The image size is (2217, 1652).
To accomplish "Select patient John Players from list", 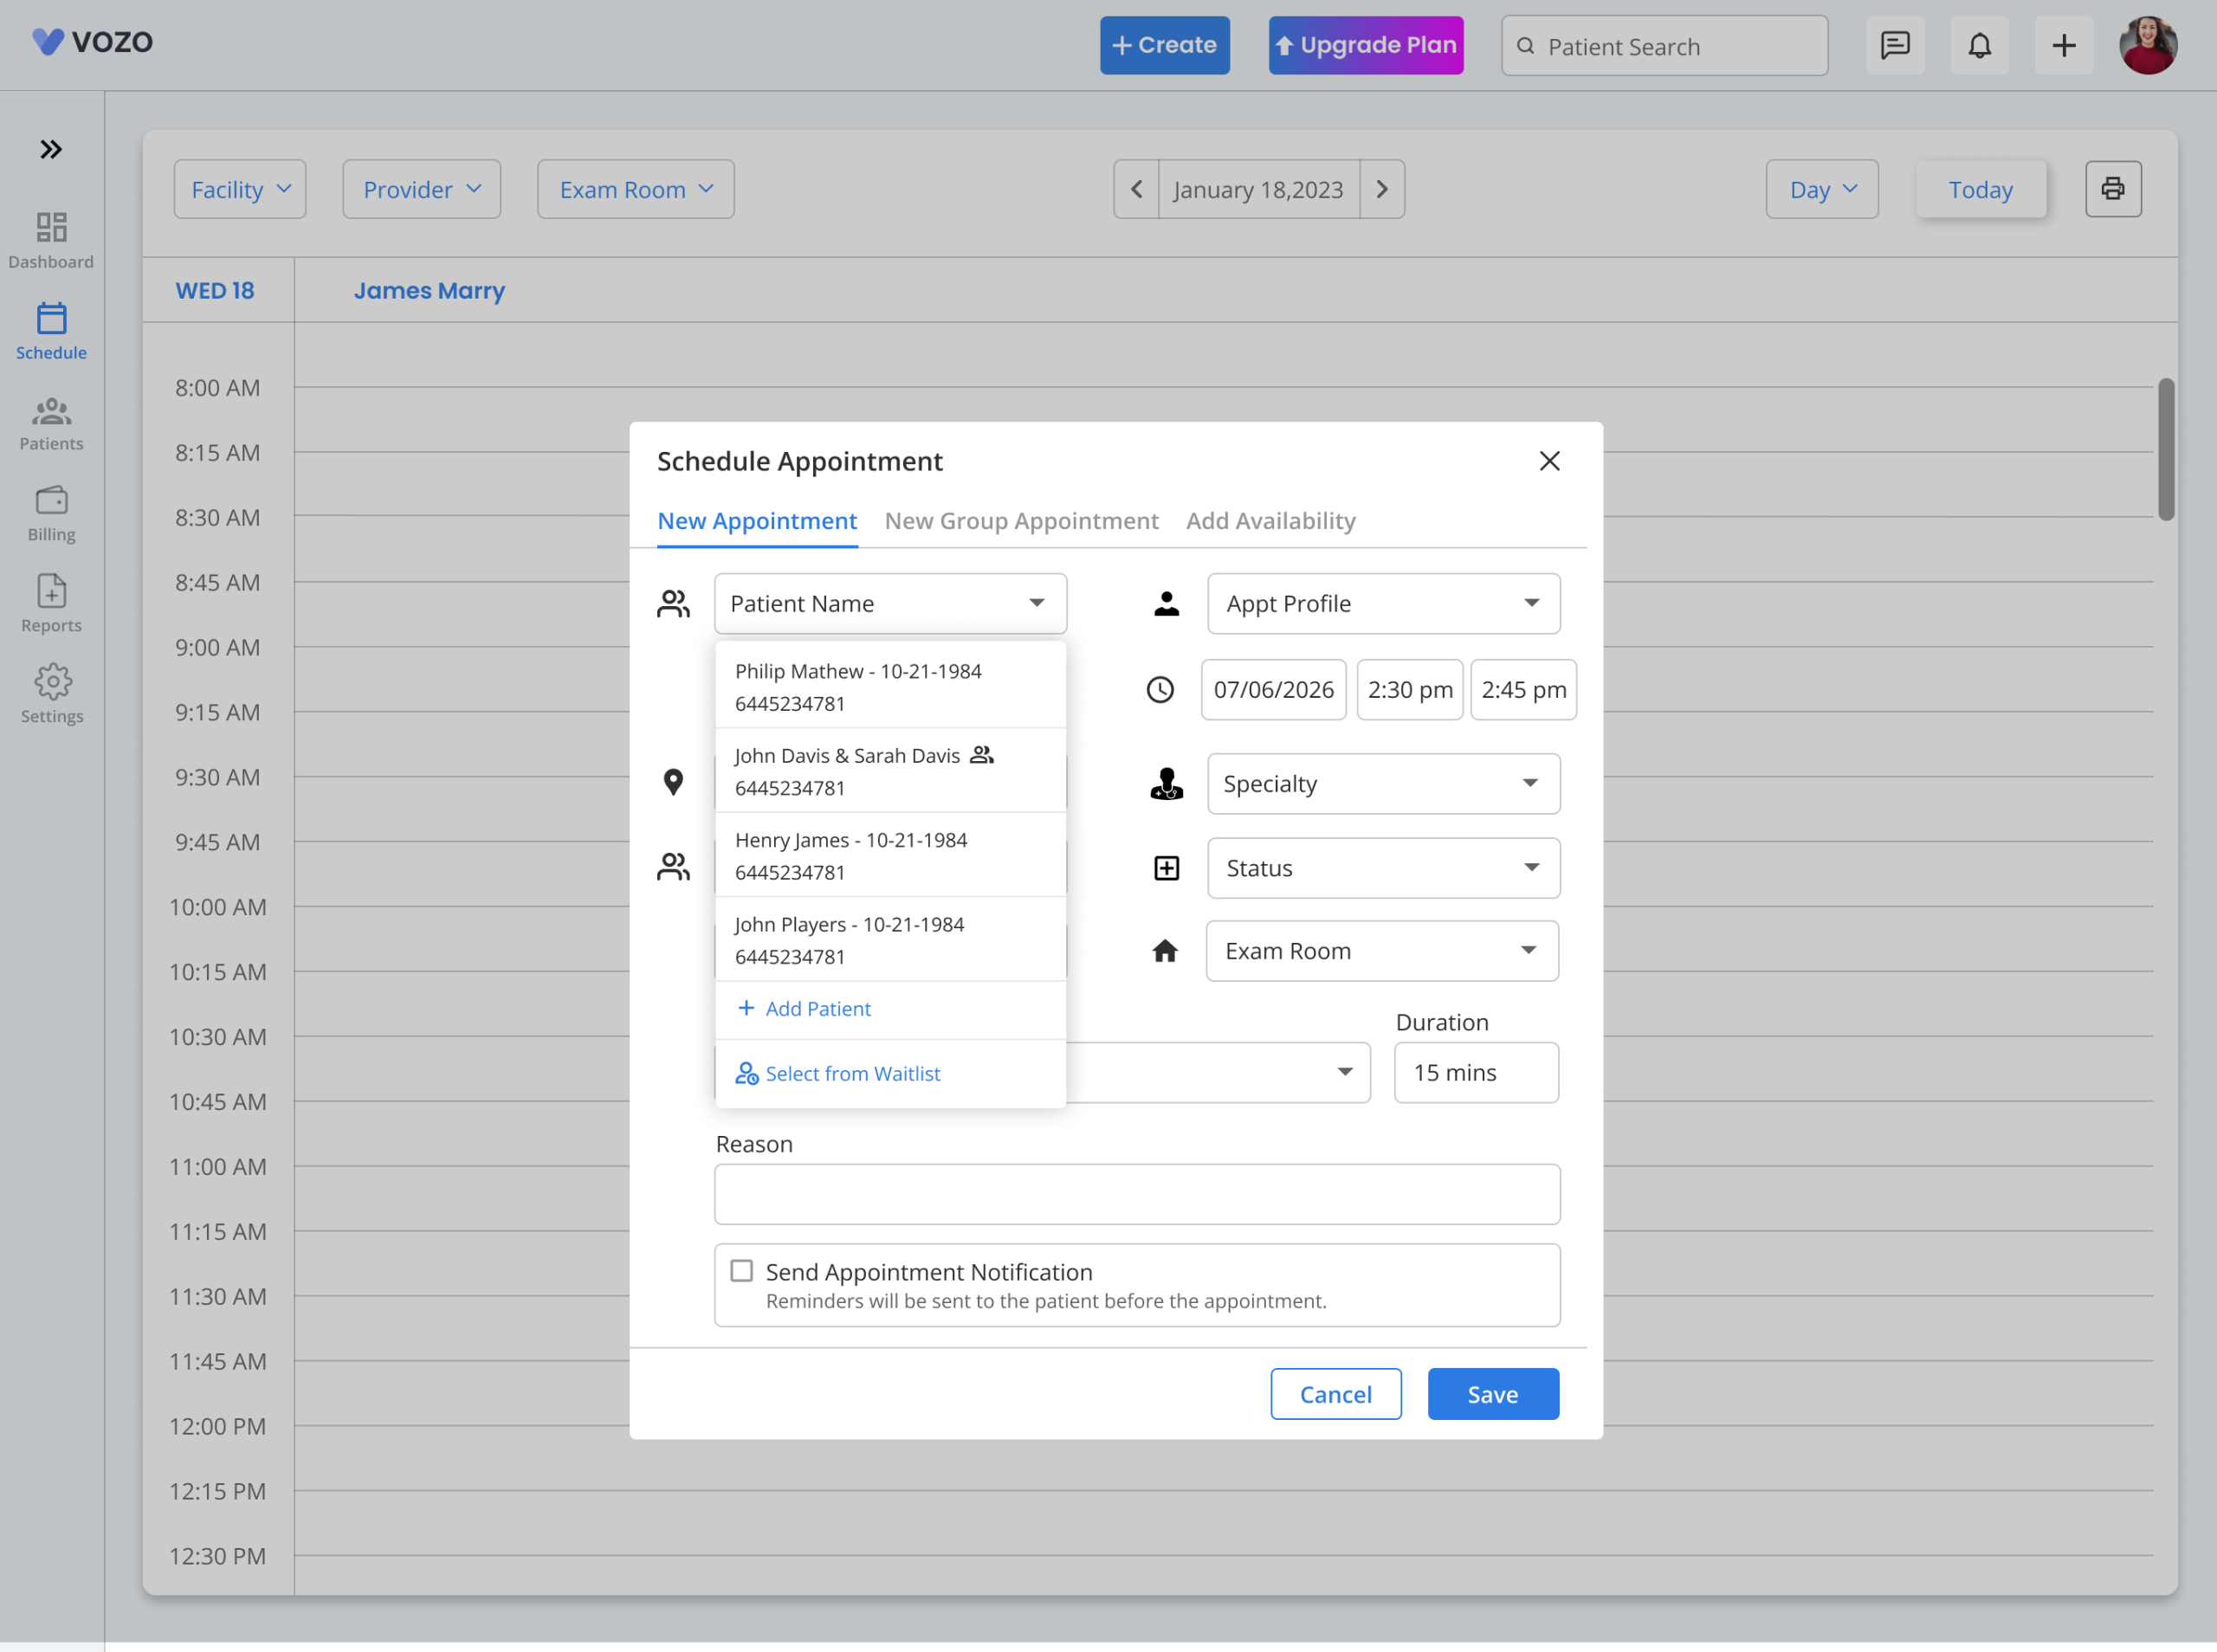I will 890,939.
